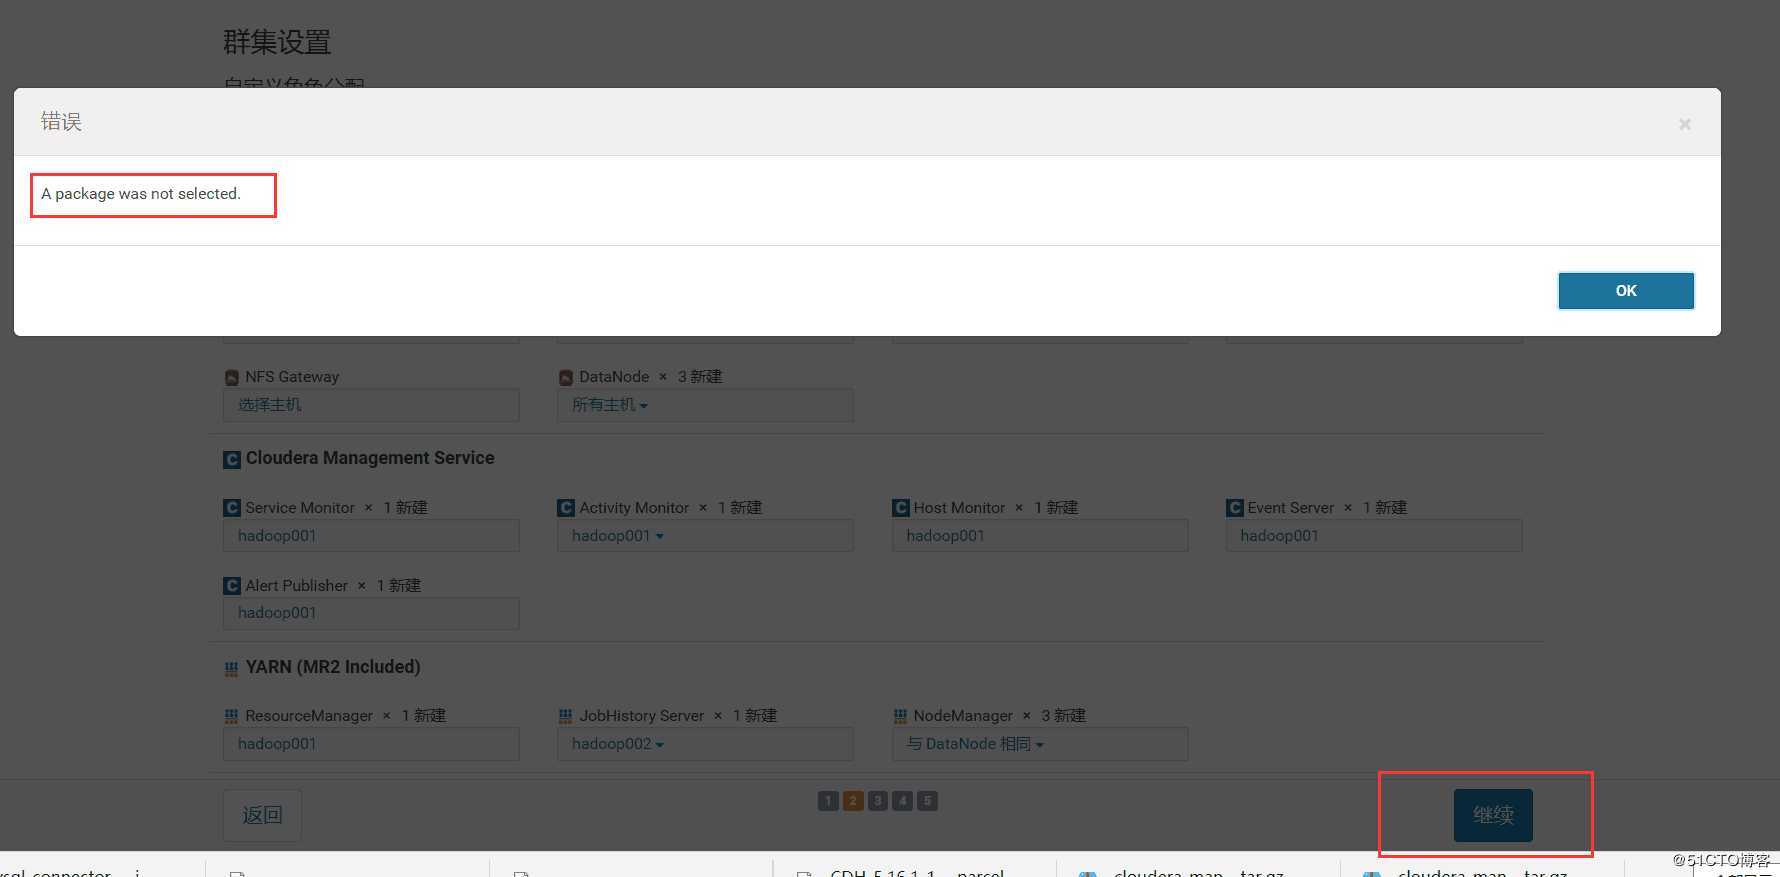Click the '1 新建' count beside Service Monitor
1780x877 pixels.
pos(406,508)
